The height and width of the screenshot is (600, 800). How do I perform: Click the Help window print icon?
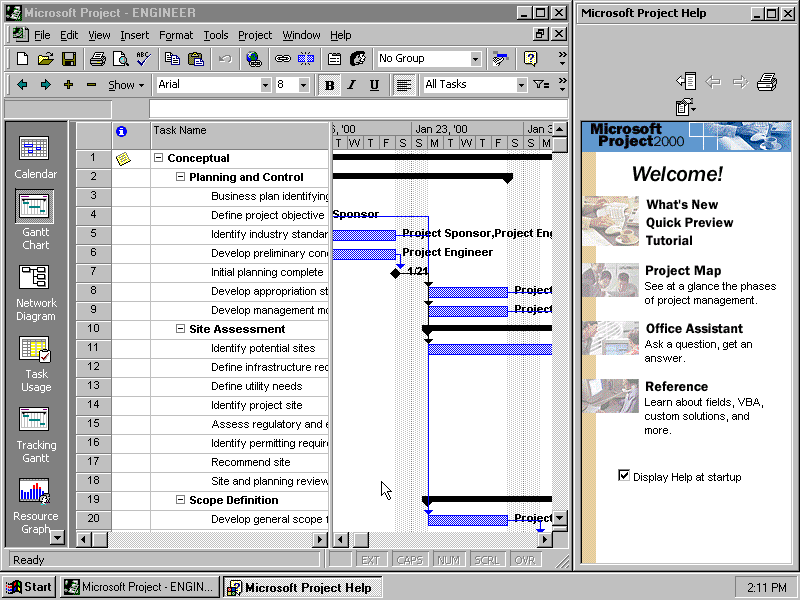tap(766, 81)
